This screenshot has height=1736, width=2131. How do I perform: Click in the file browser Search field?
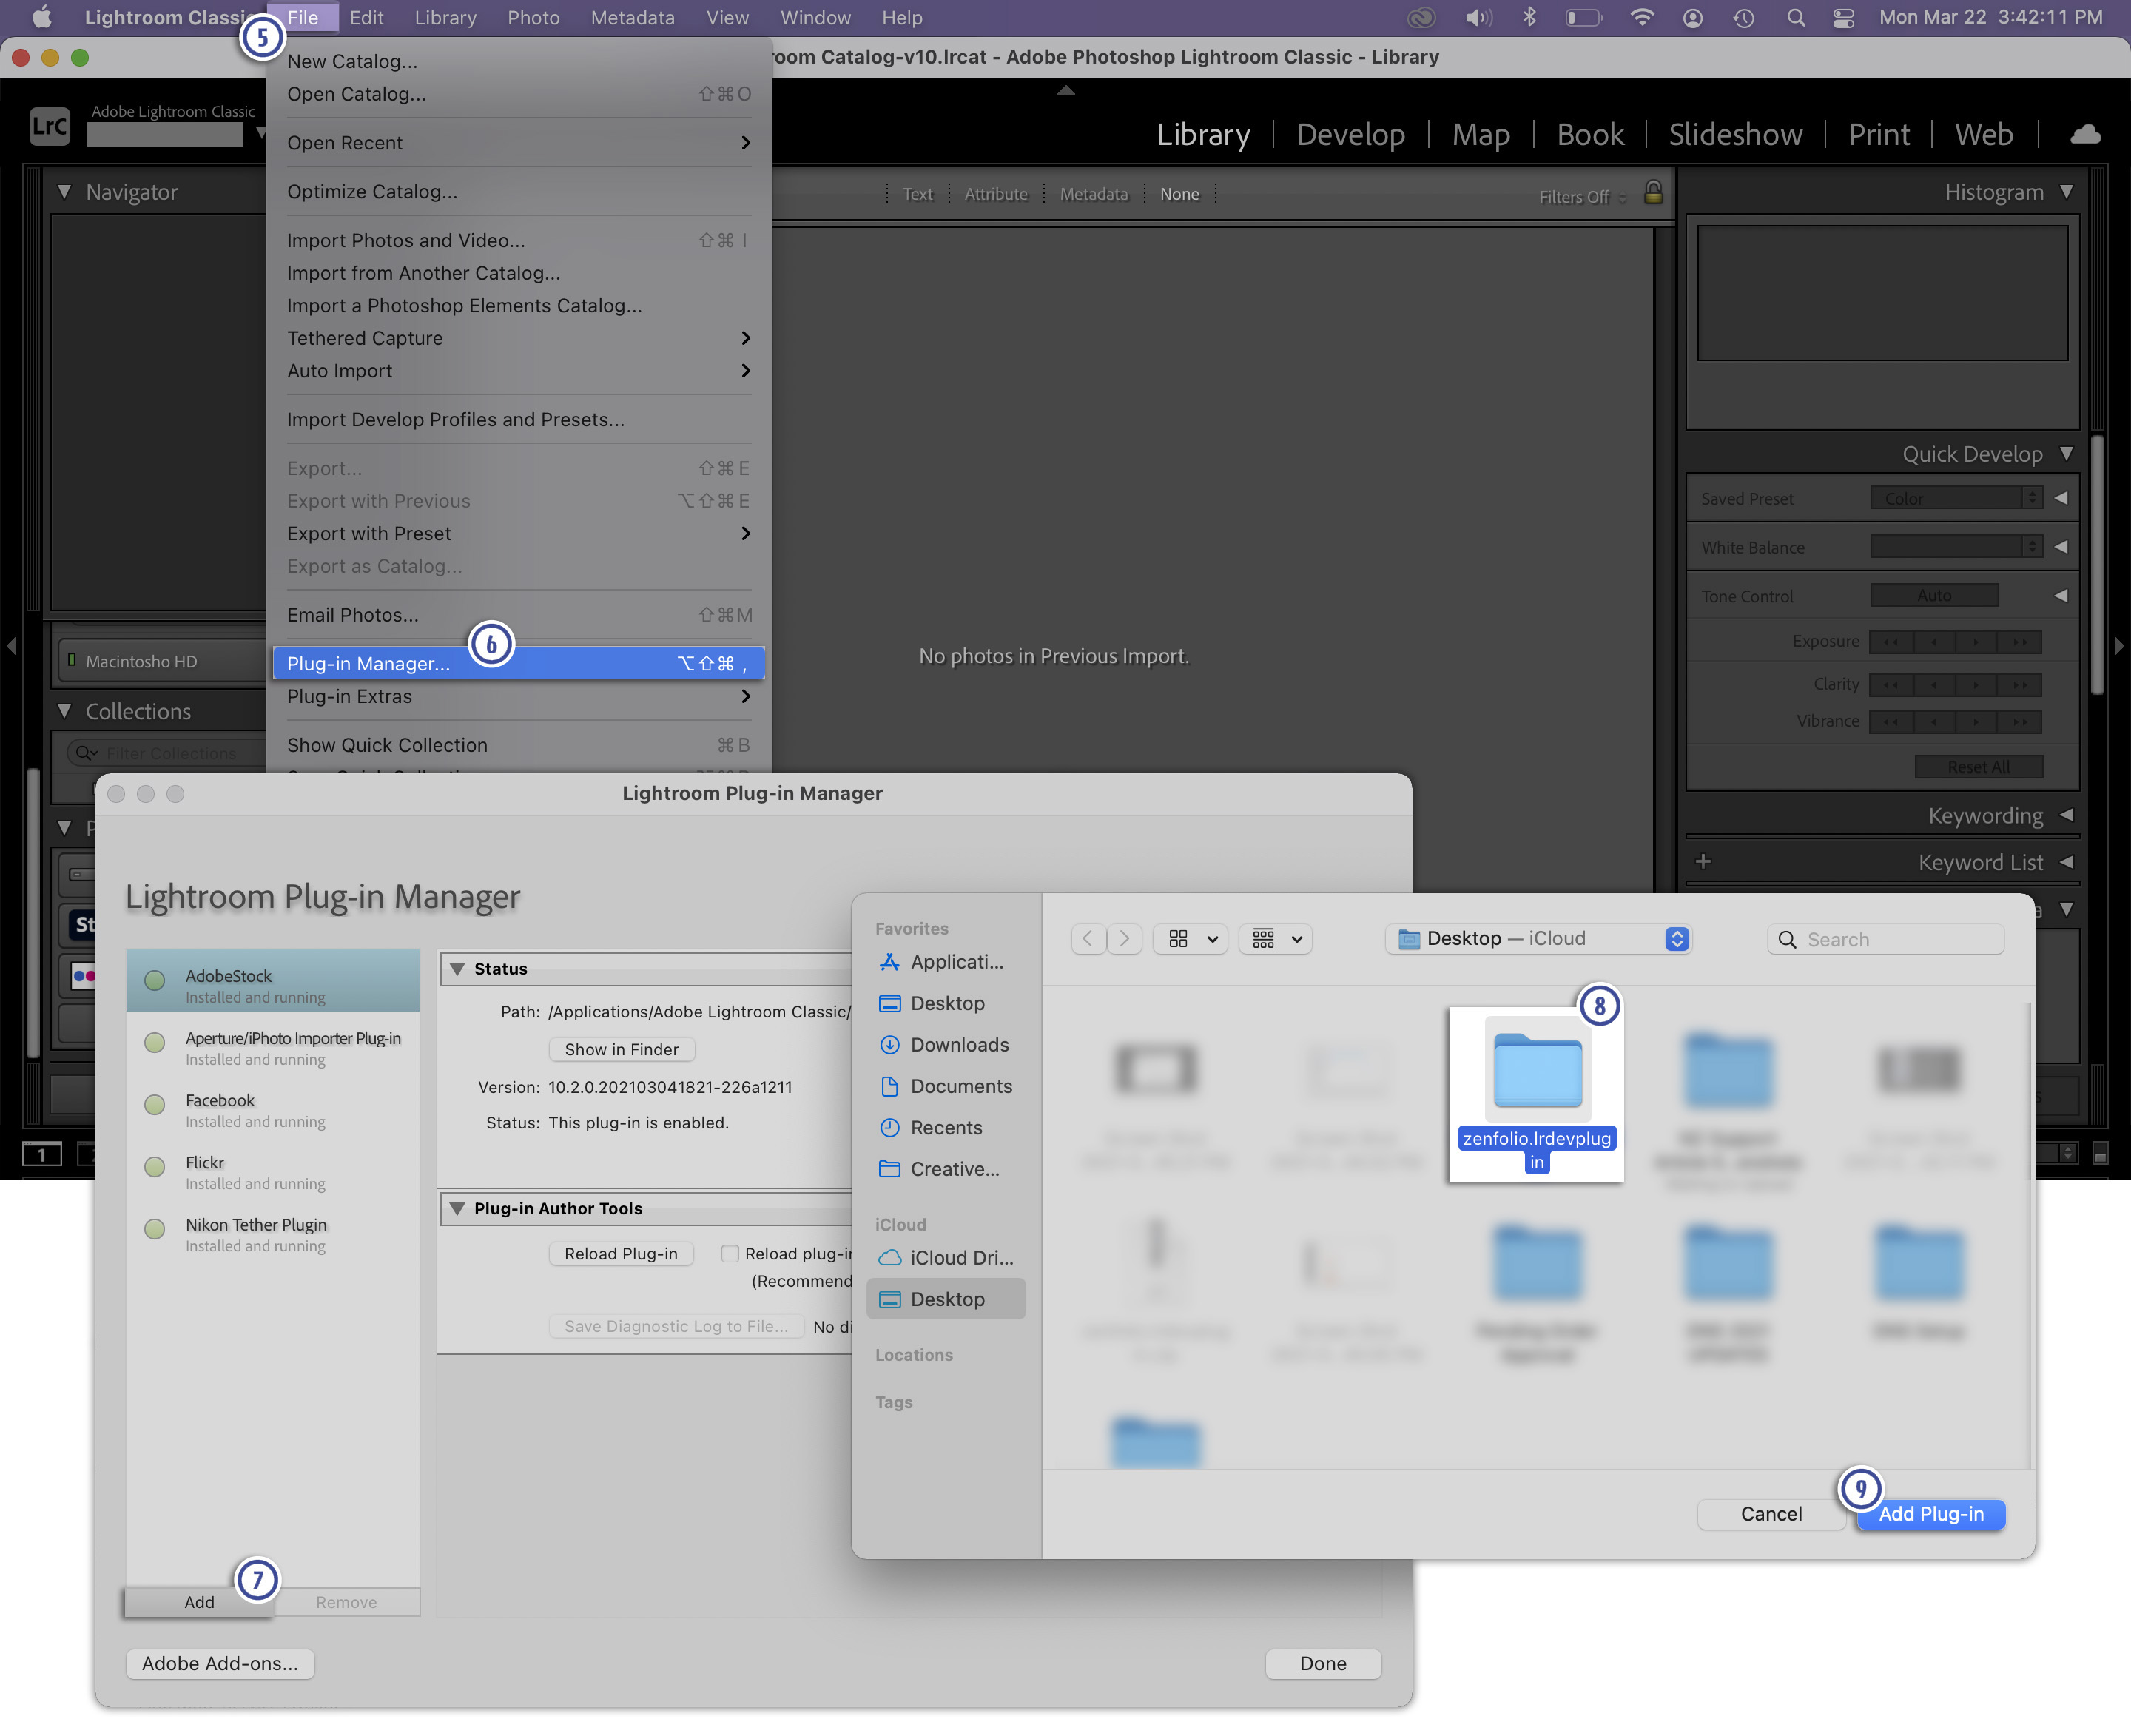pyautogui.click(x=1886, y=938)
